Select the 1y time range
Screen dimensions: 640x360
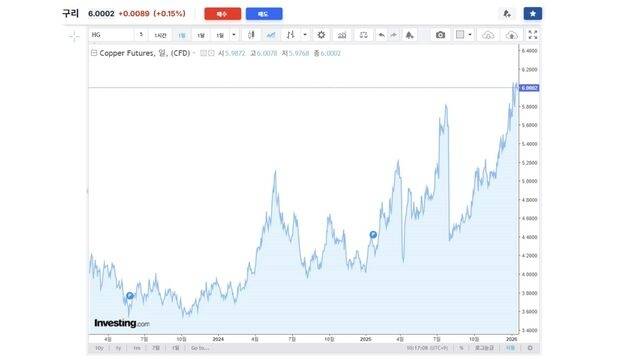point(118,348)
